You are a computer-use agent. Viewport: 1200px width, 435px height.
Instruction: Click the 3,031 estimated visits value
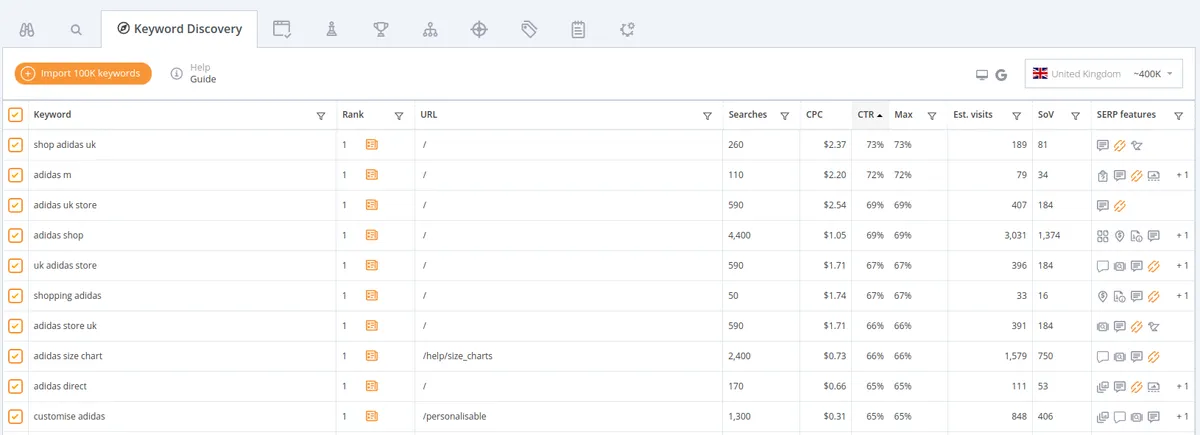[x=1013, y=235]
